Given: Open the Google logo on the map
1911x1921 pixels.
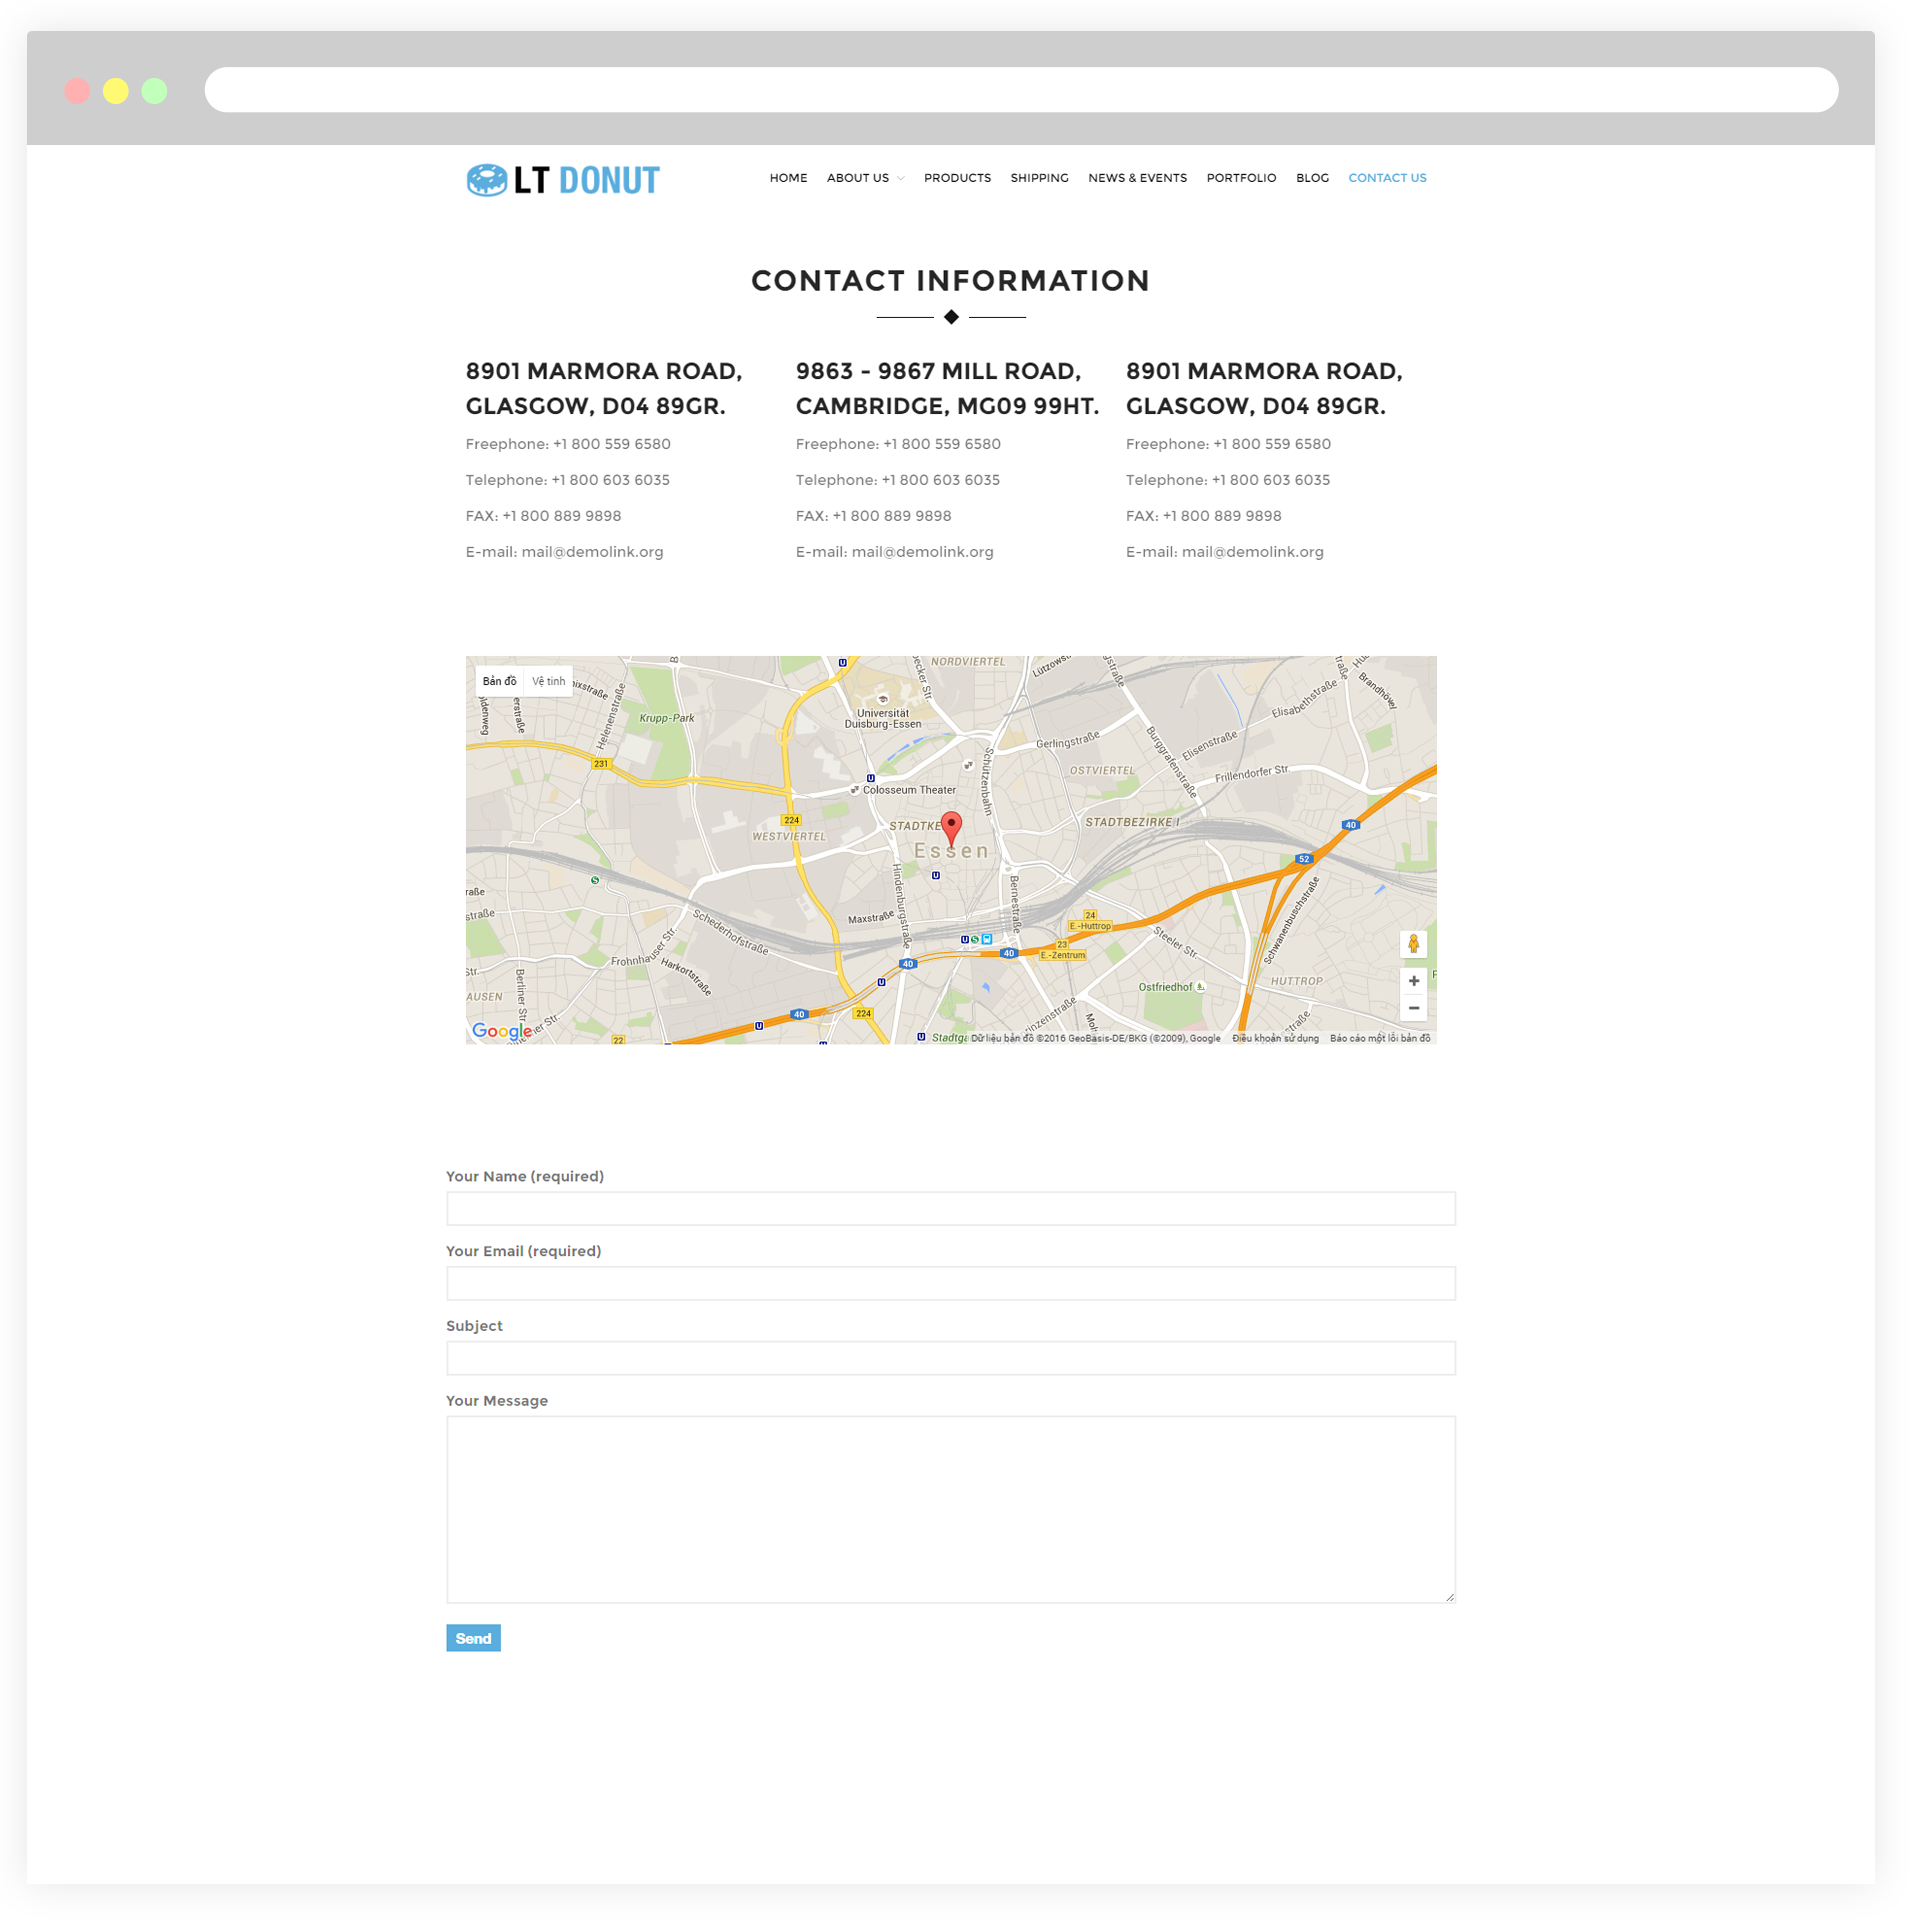Looking at the screenshot, I should tap(501, 1031).
